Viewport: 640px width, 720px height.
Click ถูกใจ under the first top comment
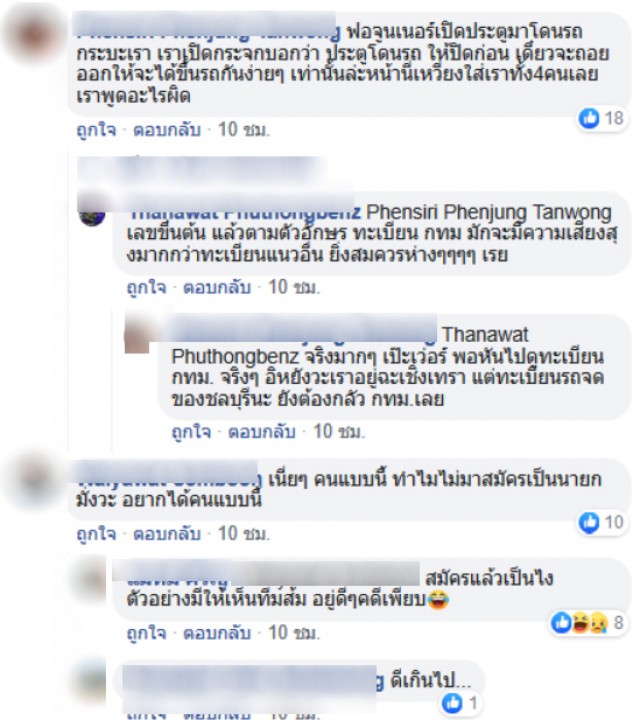pos(96,130)
